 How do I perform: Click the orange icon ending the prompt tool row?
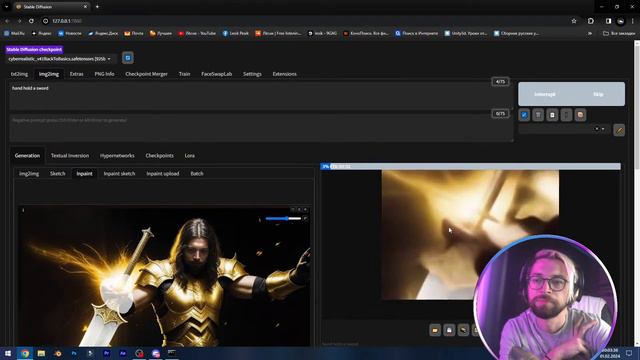coord(580,115)
